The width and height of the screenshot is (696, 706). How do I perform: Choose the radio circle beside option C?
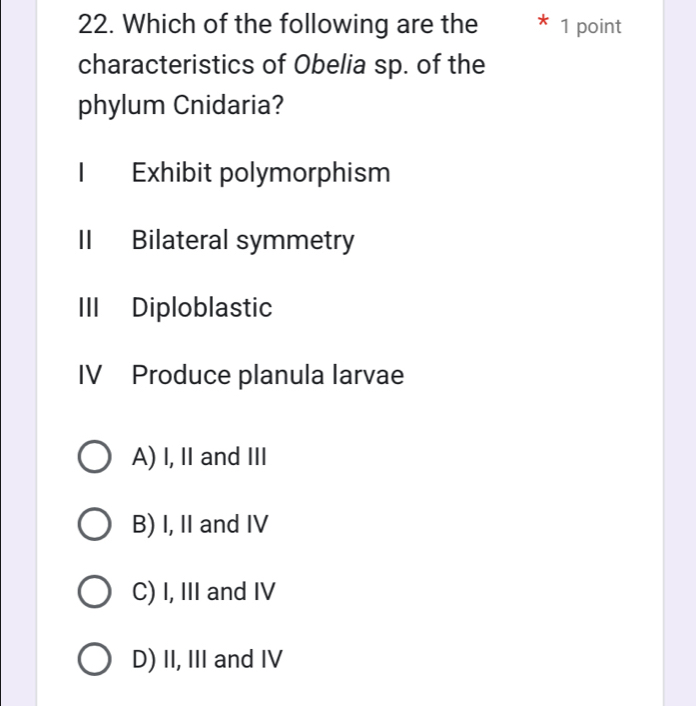(x=95, y=592)
